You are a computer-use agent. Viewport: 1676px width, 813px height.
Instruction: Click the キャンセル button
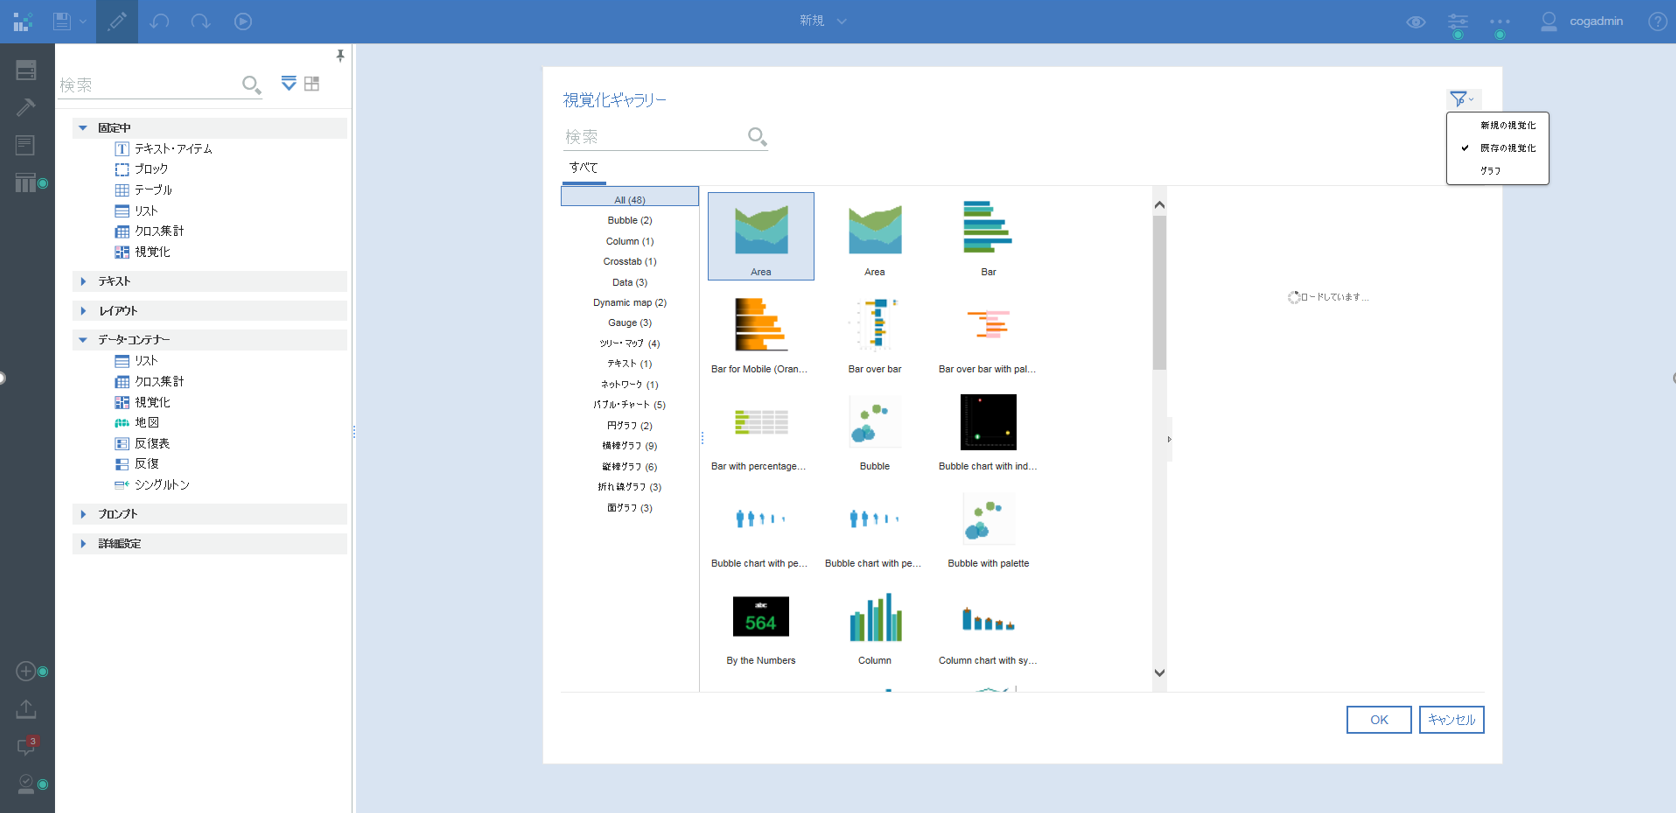click(x=1451, y=720)
